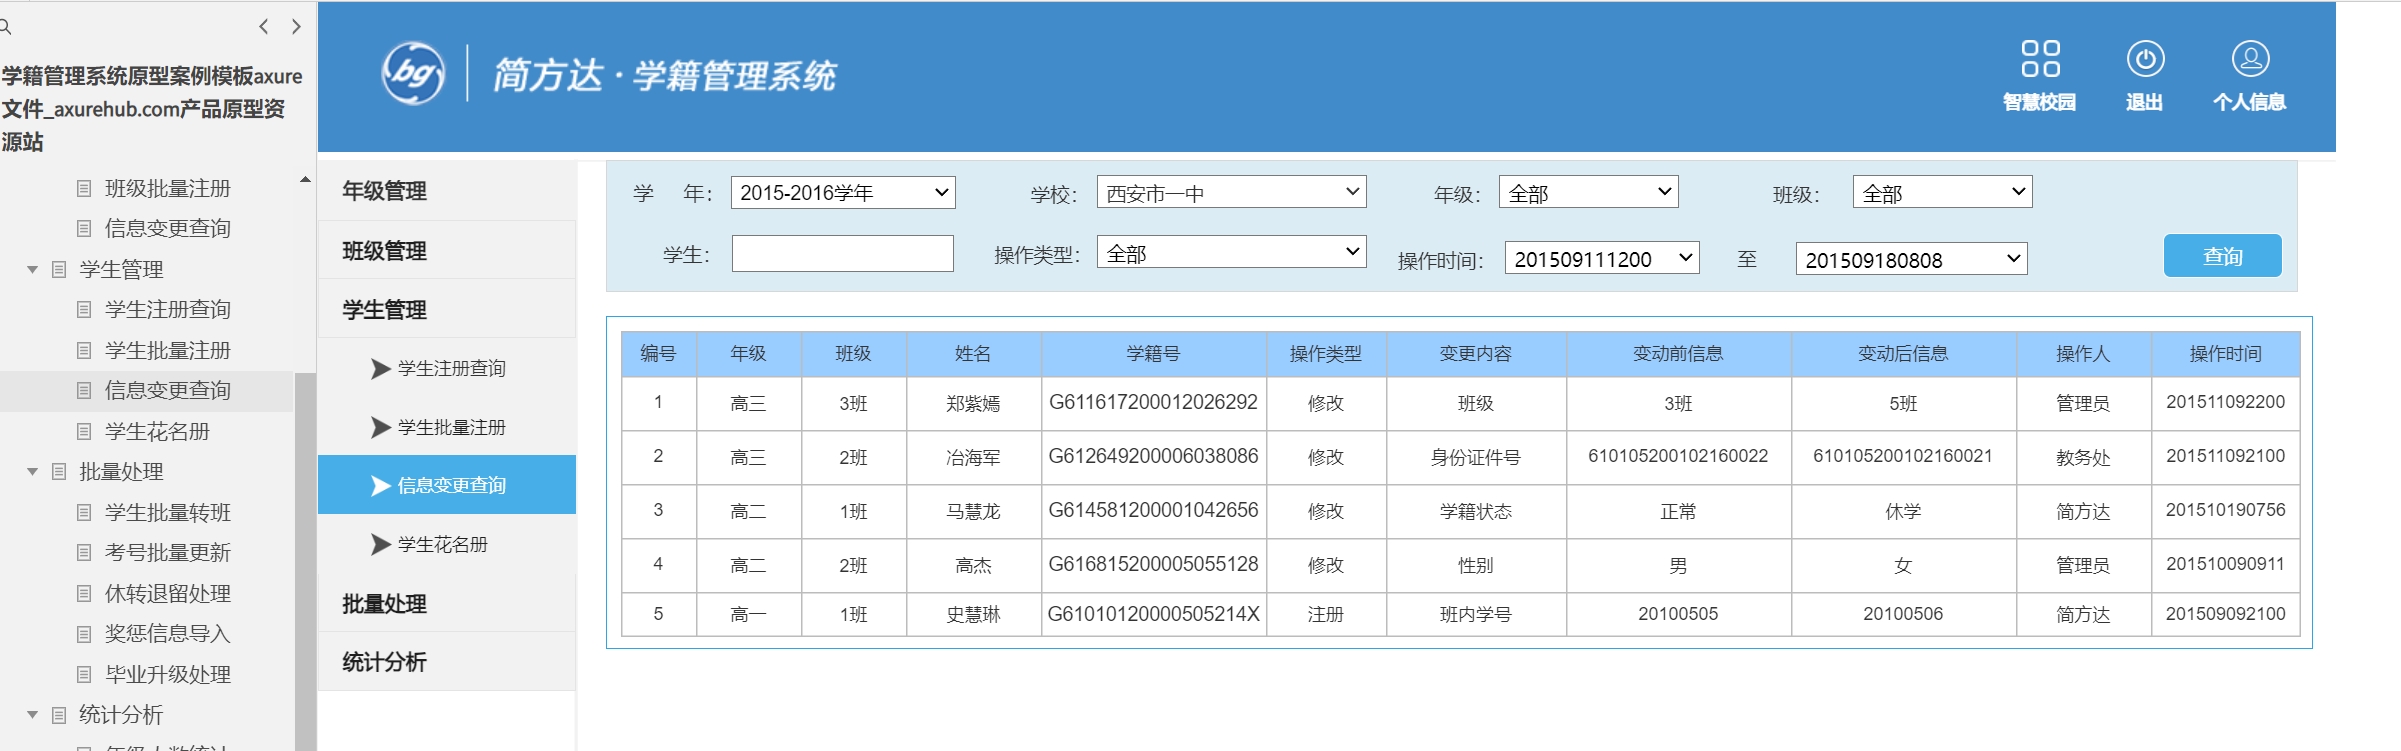Select 信息变更查询 tree item under 班级批量注册
This screenshot has width=2401, height=751.
click(x=167, y=228)
